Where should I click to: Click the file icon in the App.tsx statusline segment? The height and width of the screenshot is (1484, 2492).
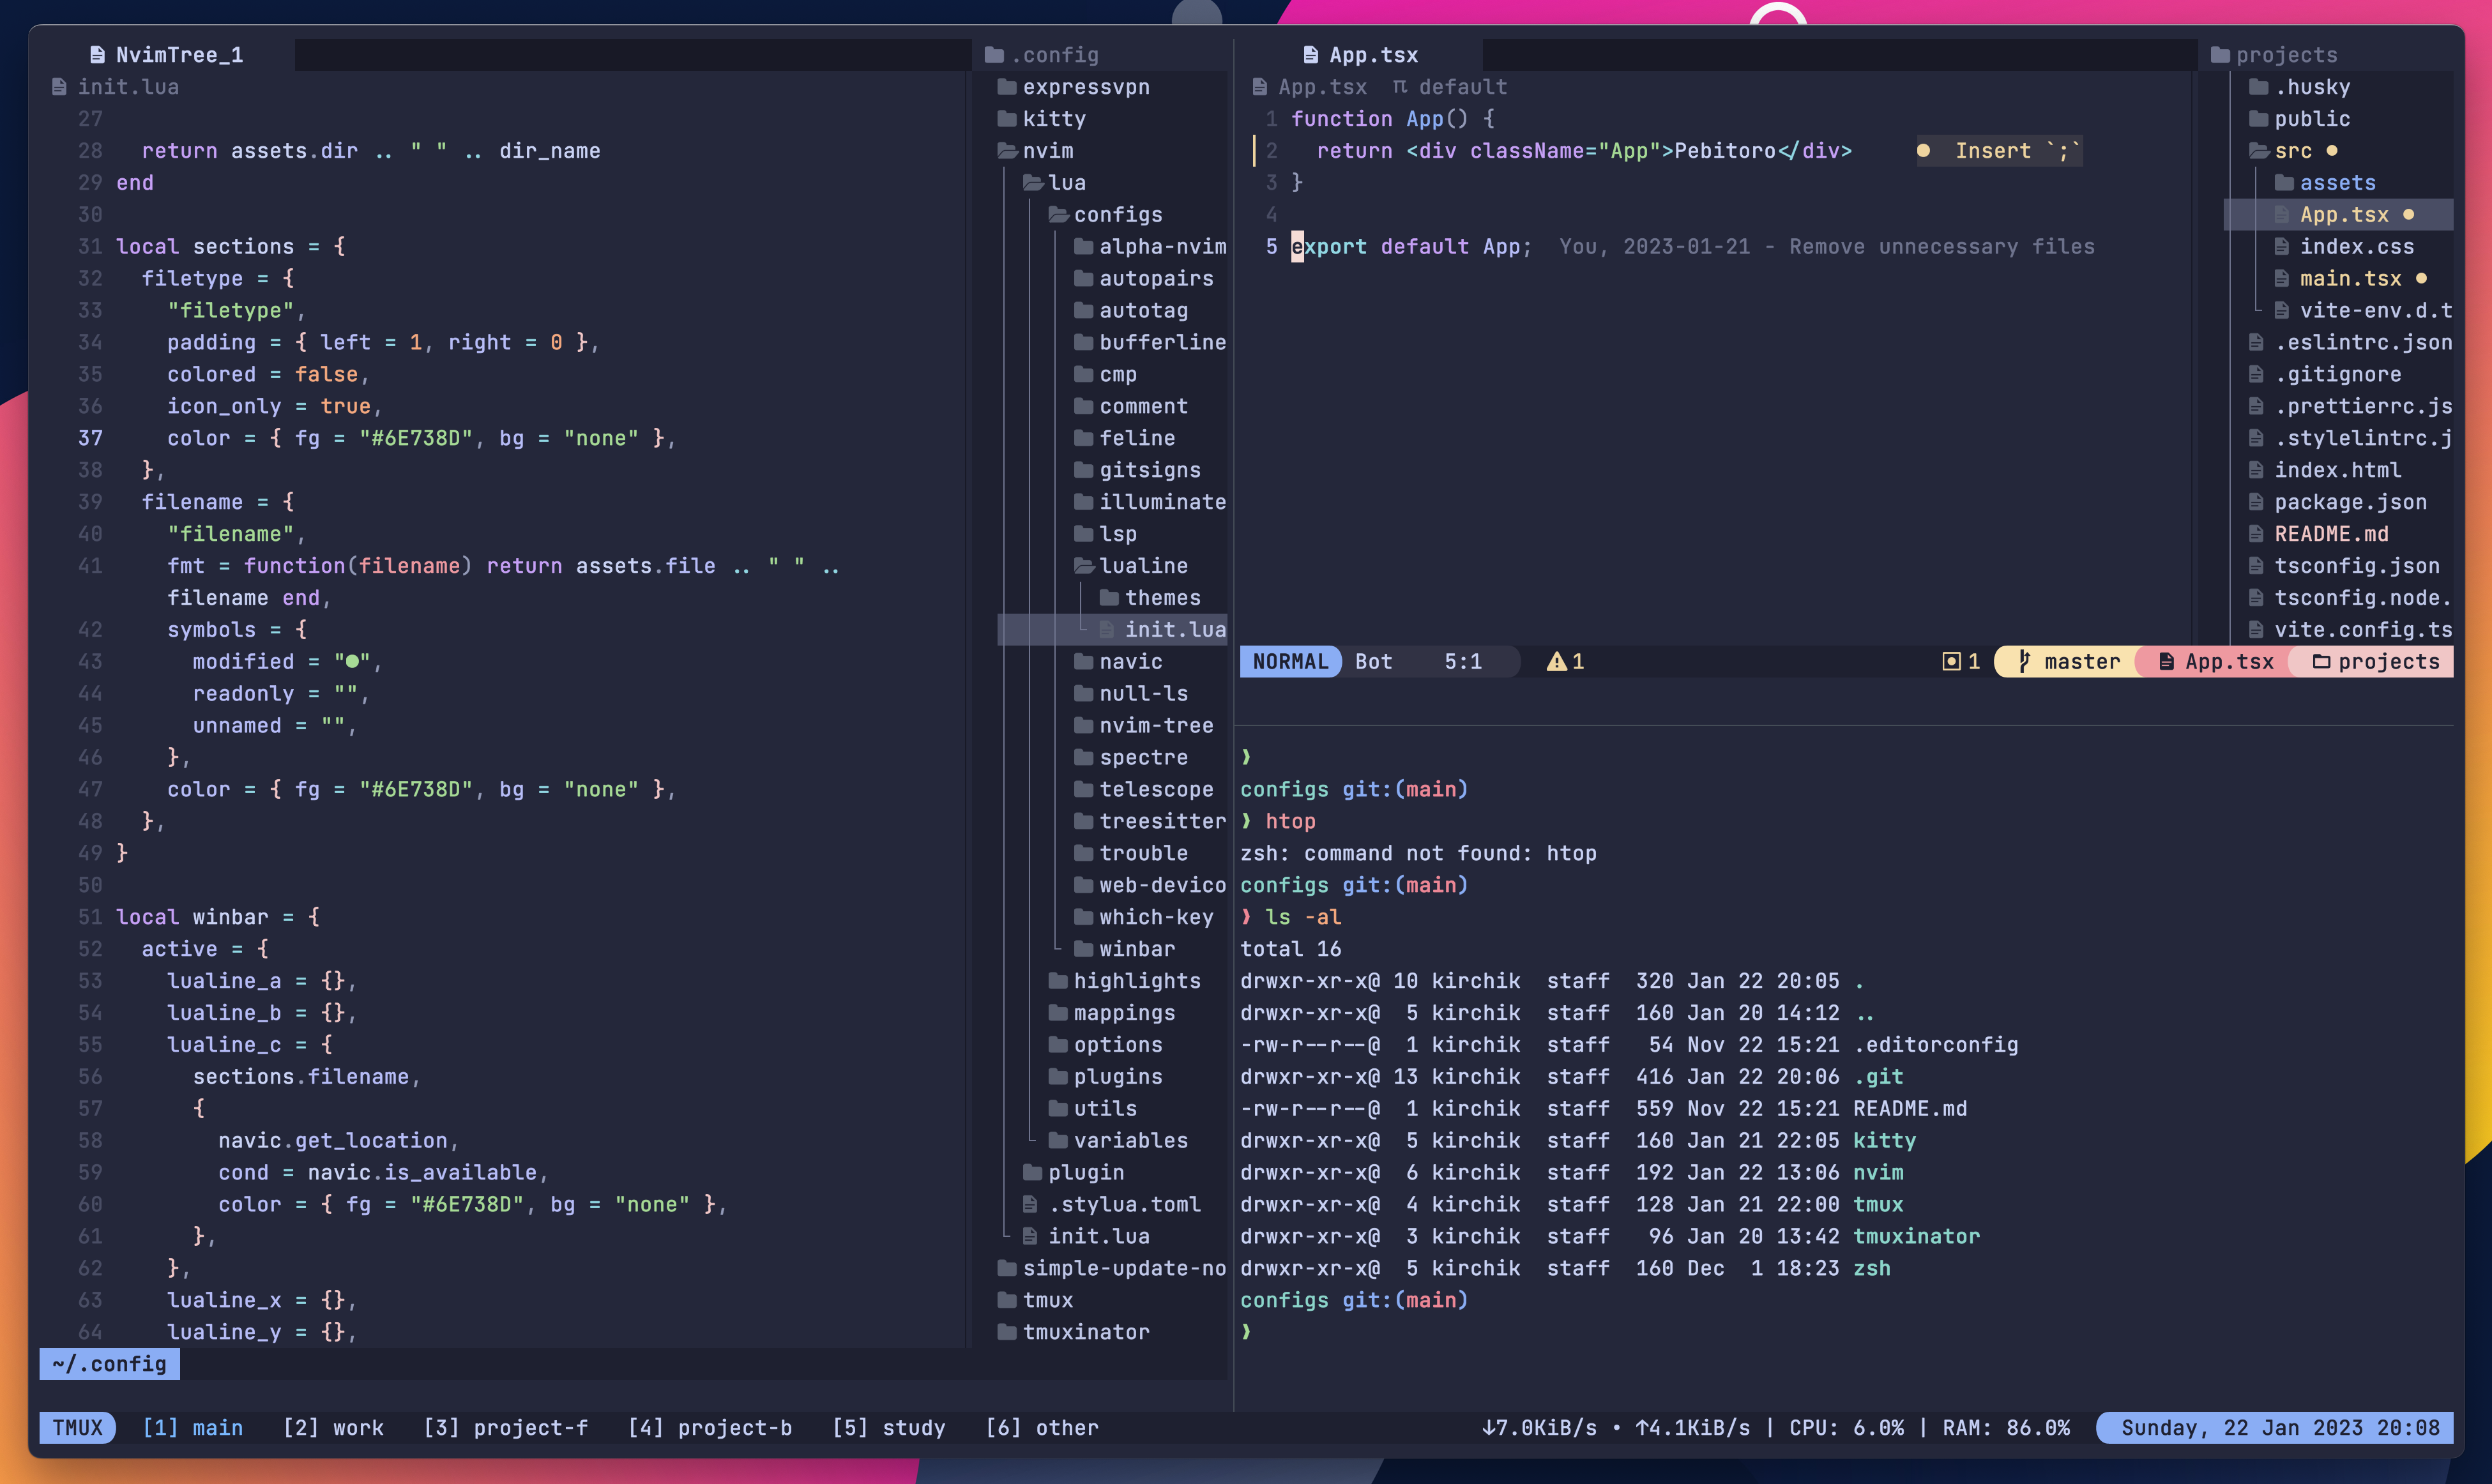pos(2166,661)
